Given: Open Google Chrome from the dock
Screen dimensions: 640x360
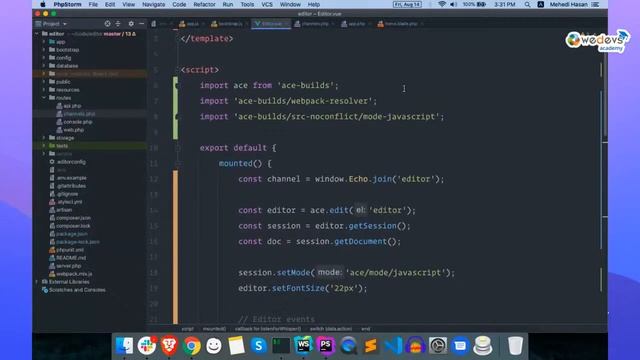Looking at the screenshot, I should click(191, 346).
